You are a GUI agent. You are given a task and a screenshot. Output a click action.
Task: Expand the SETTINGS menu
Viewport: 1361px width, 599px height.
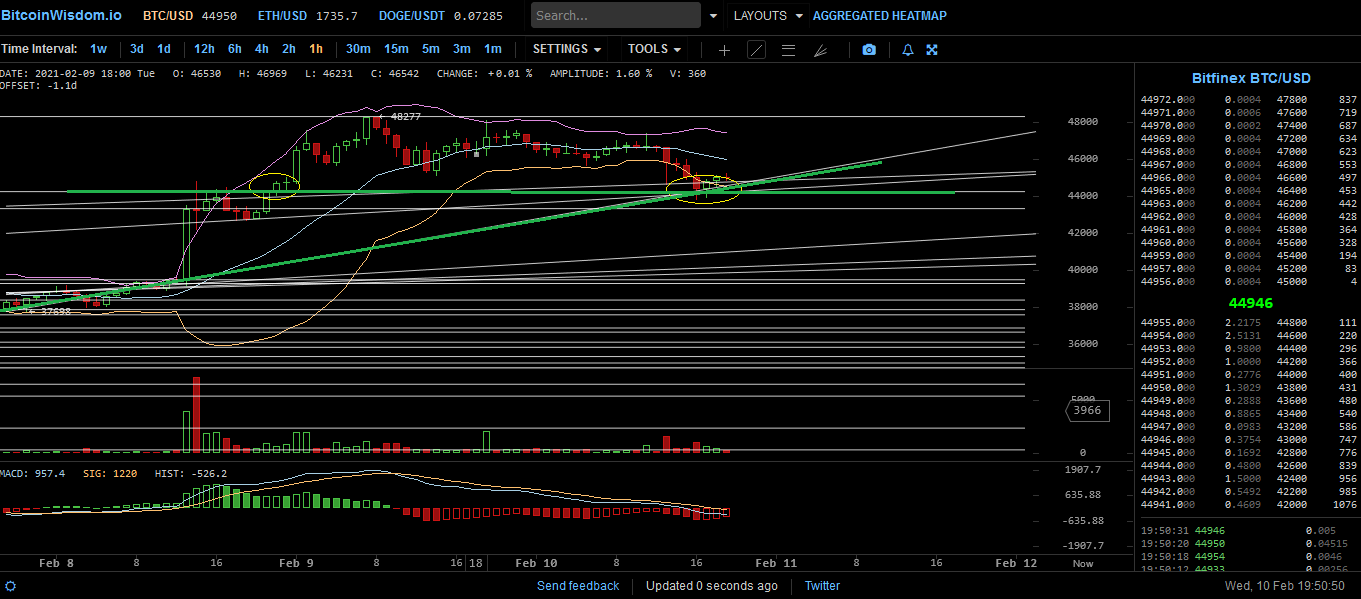click(567, 49)
